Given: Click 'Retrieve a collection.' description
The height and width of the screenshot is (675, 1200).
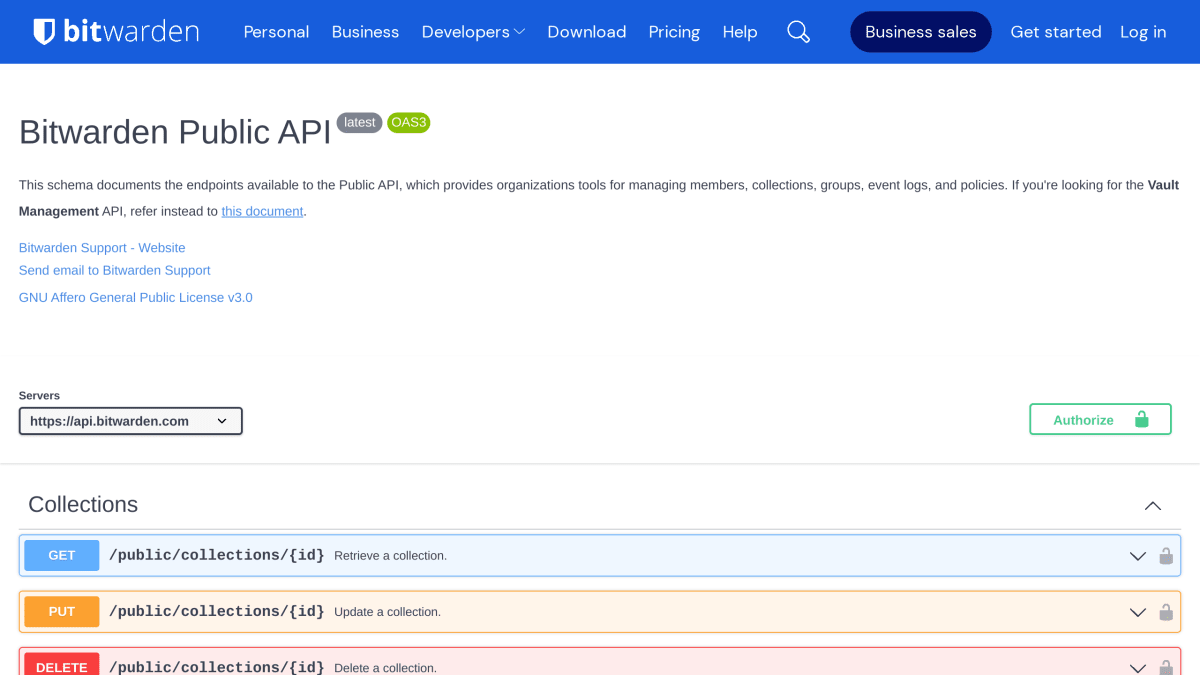Looking at the screenshot, I should click(x=391, y=556).
